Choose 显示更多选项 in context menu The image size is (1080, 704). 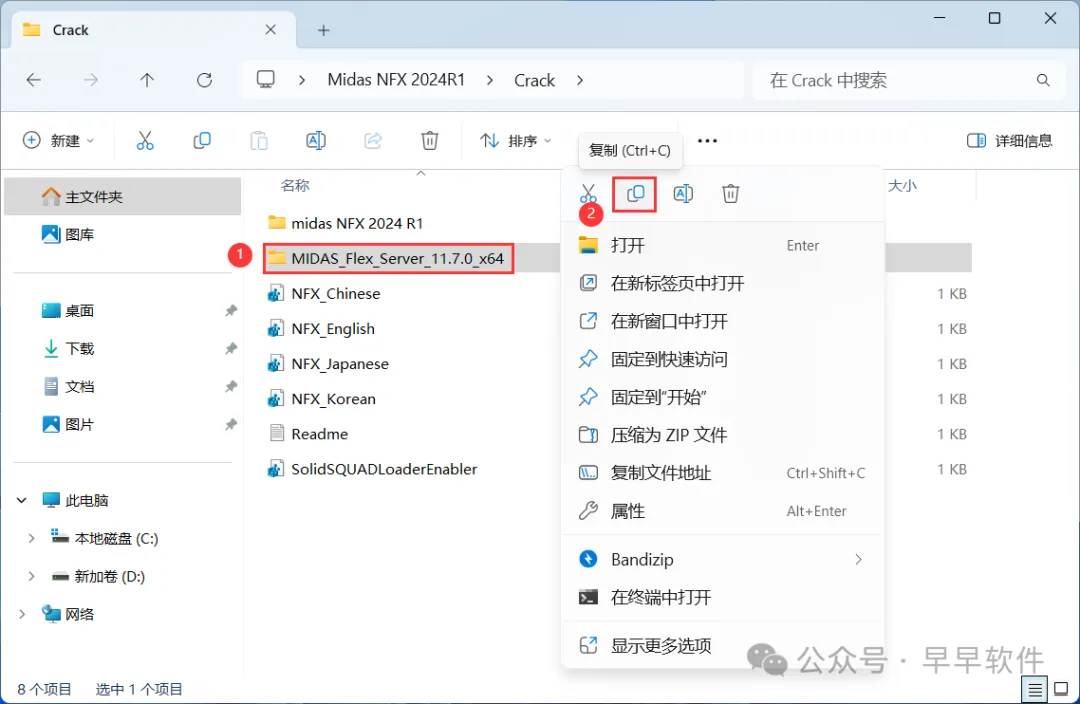722,645
